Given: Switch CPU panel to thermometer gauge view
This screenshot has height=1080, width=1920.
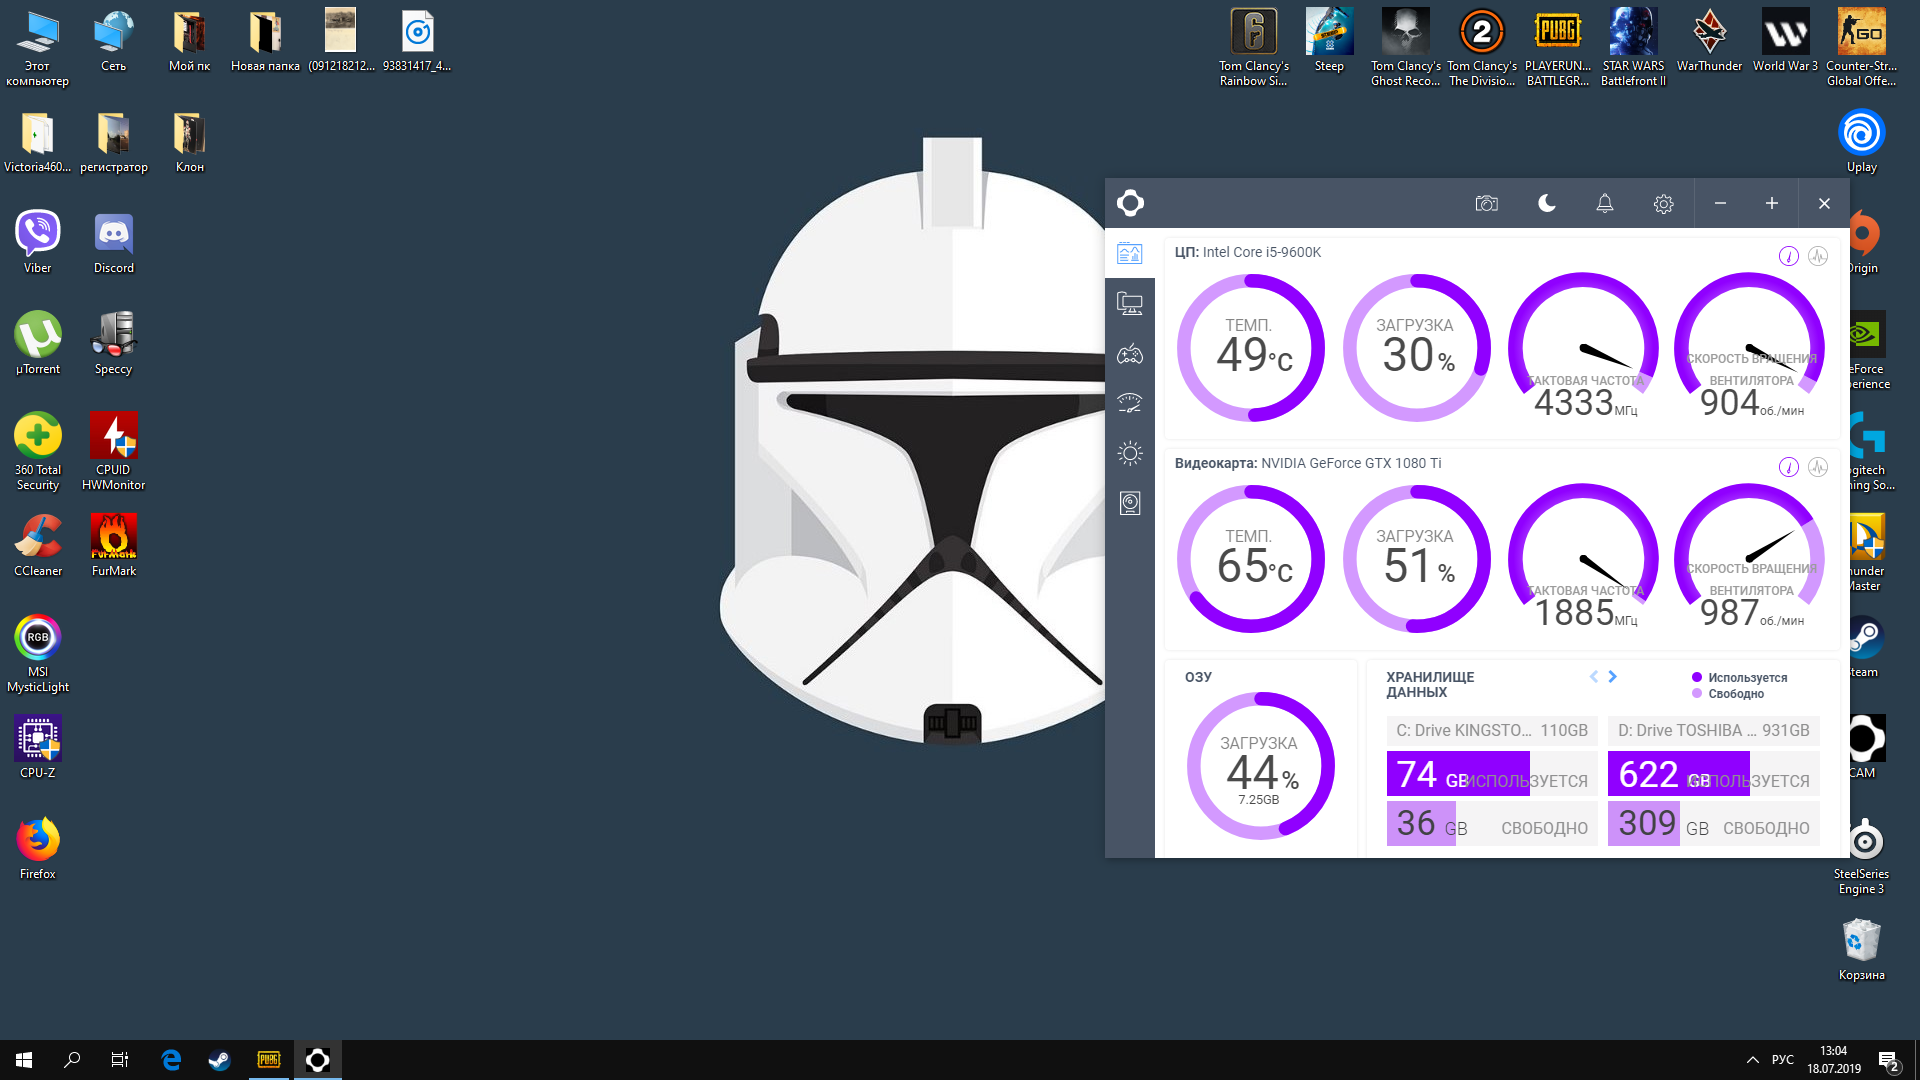Looking at the screenshot, I should pos(1789,256).
